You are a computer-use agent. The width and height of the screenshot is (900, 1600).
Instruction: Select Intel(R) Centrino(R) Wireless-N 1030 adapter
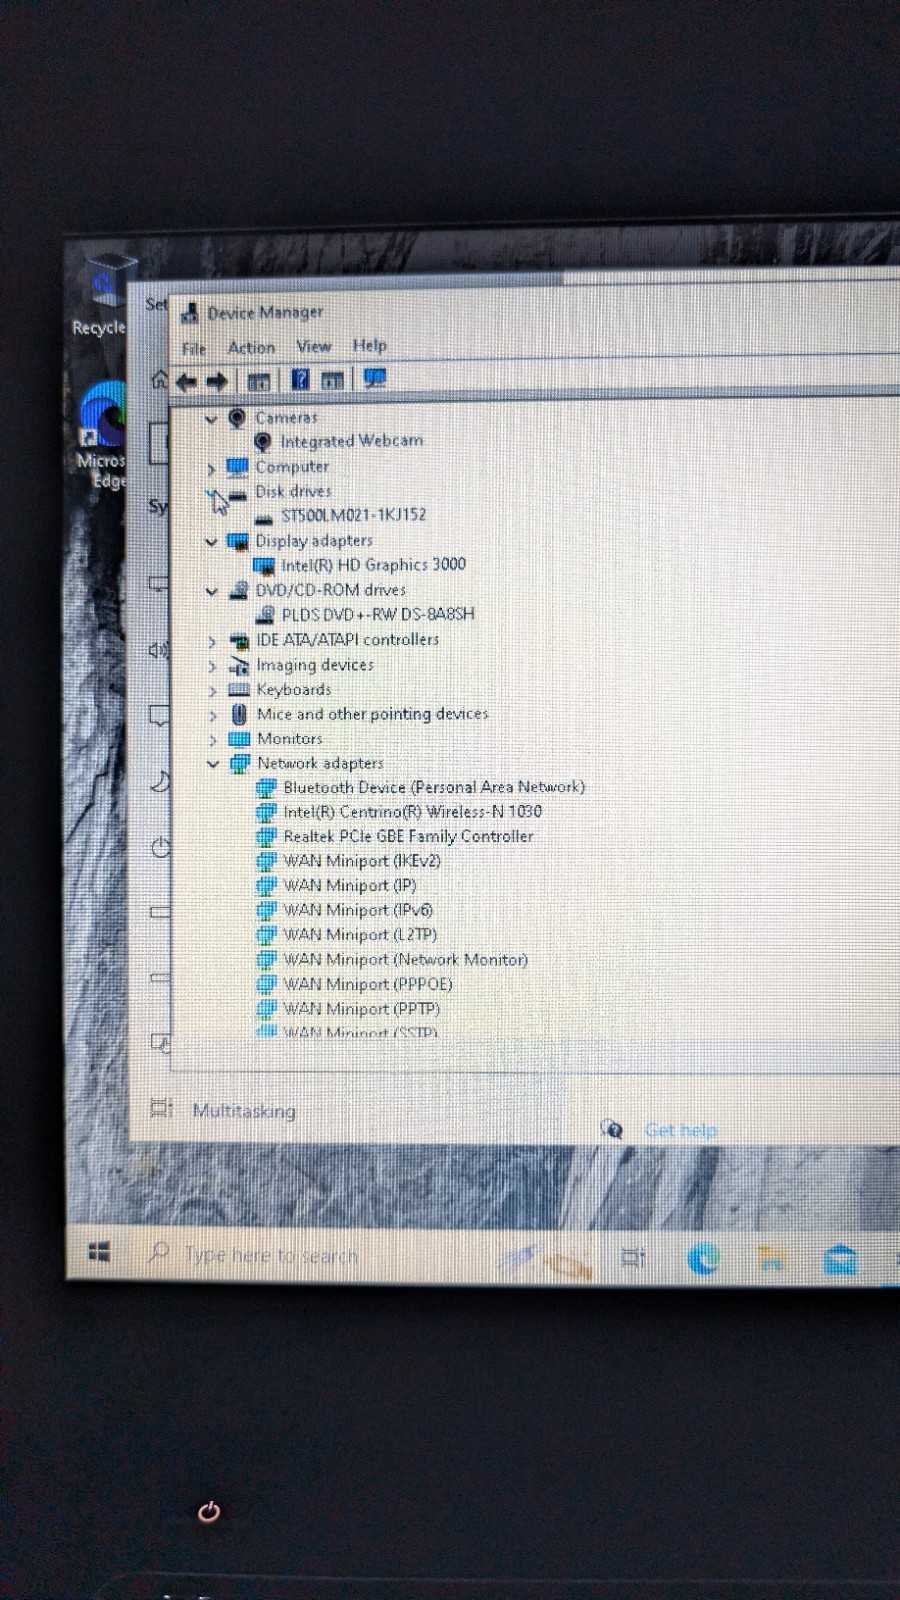412,812
